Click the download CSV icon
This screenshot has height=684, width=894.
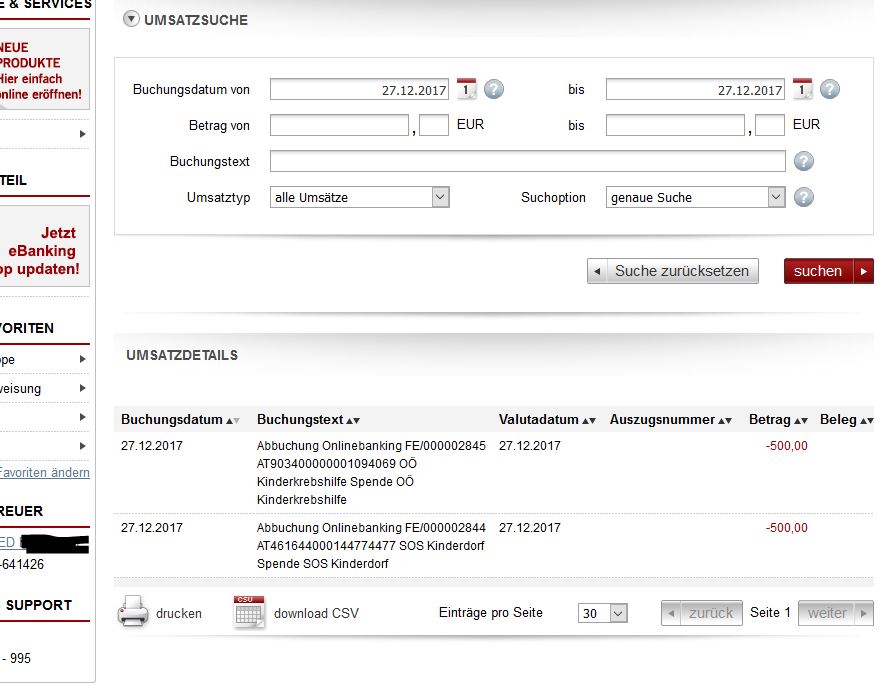249,612
